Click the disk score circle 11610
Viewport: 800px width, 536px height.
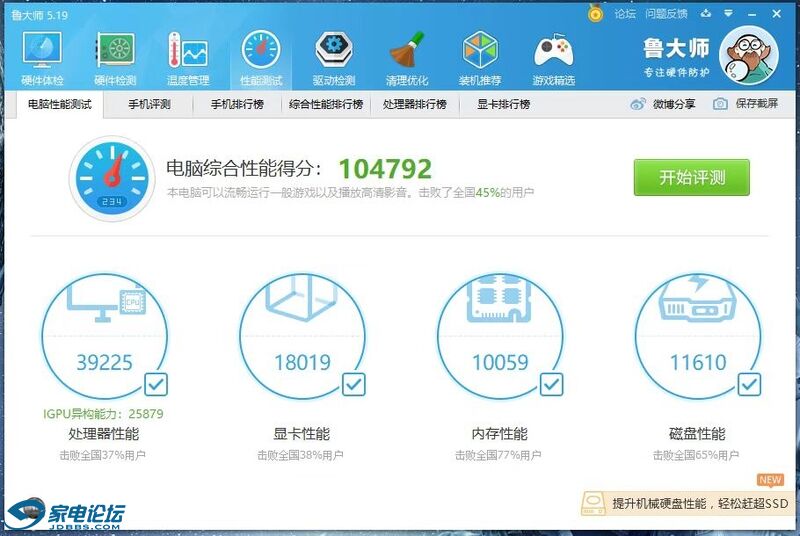[698, 336]
